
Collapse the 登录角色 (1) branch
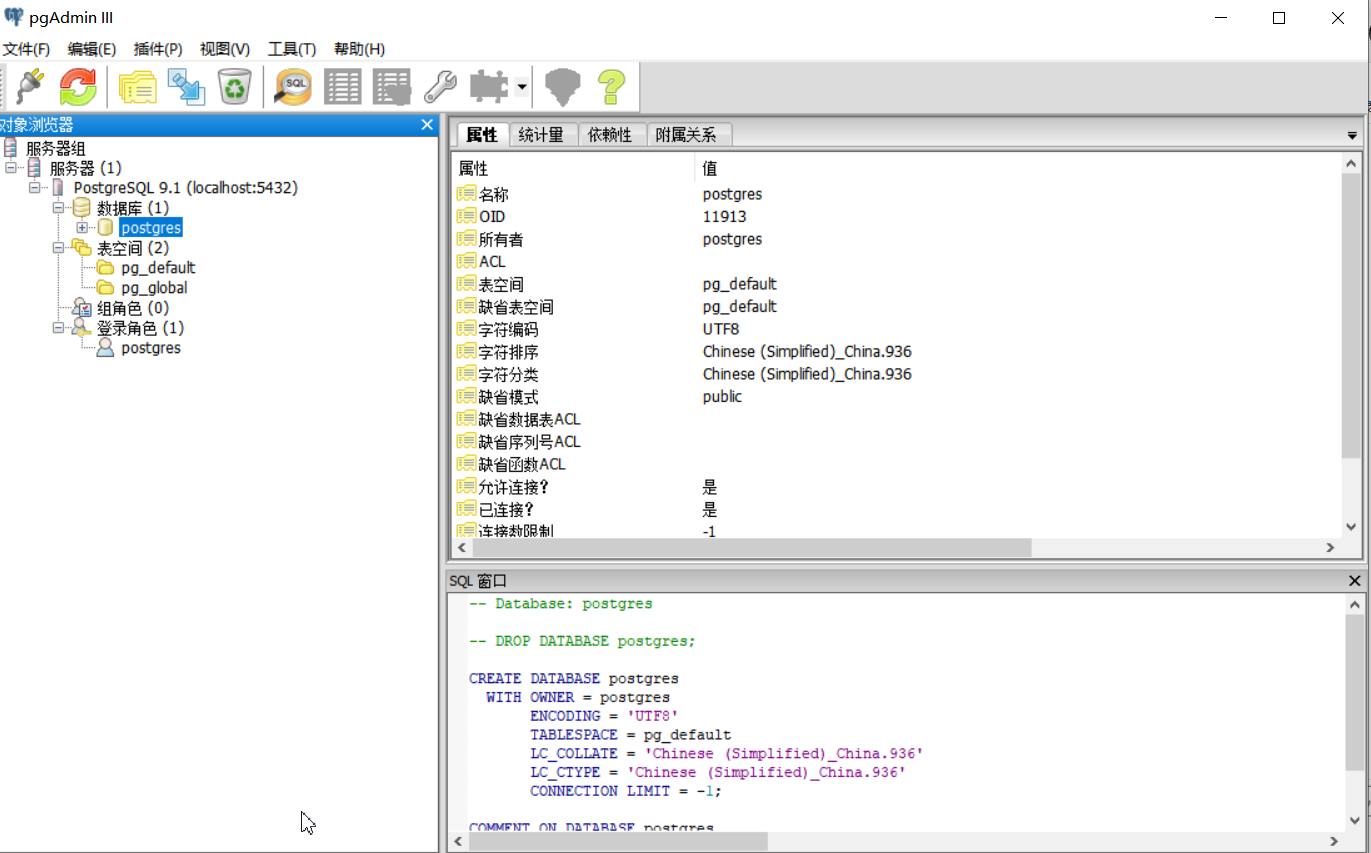(58, 328)
